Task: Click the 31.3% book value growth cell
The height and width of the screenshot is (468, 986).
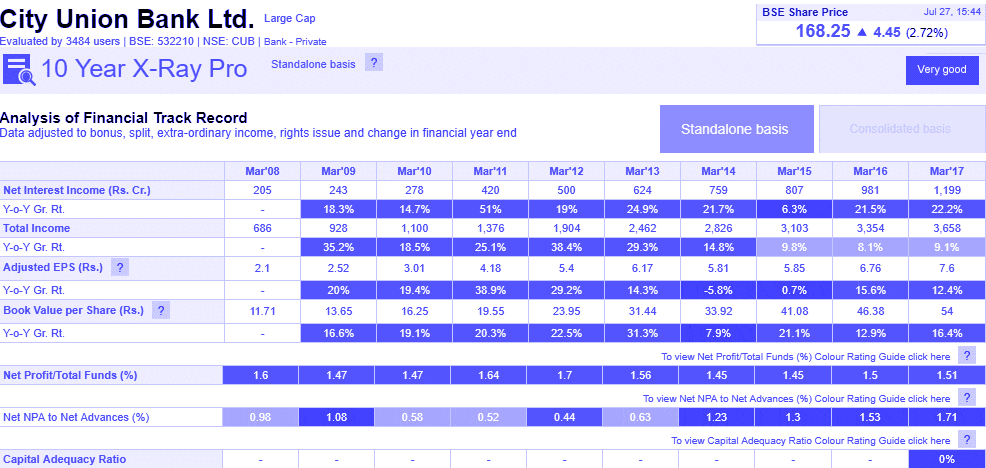Action: 642,333
